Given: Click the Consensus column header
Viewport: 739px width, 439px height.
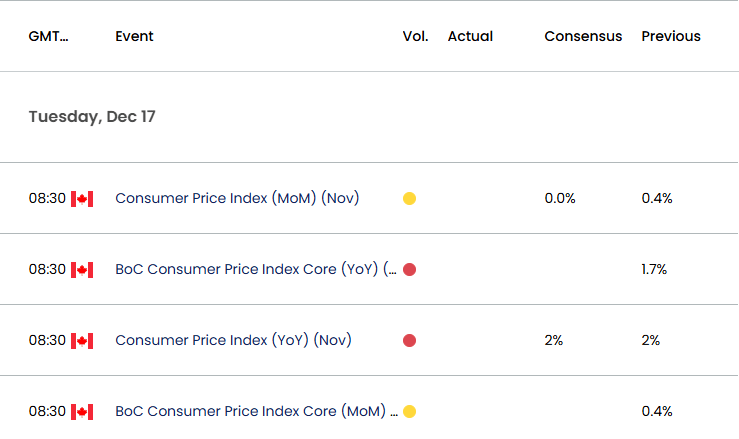Looking at the screenshot, I should coord(583,36).
